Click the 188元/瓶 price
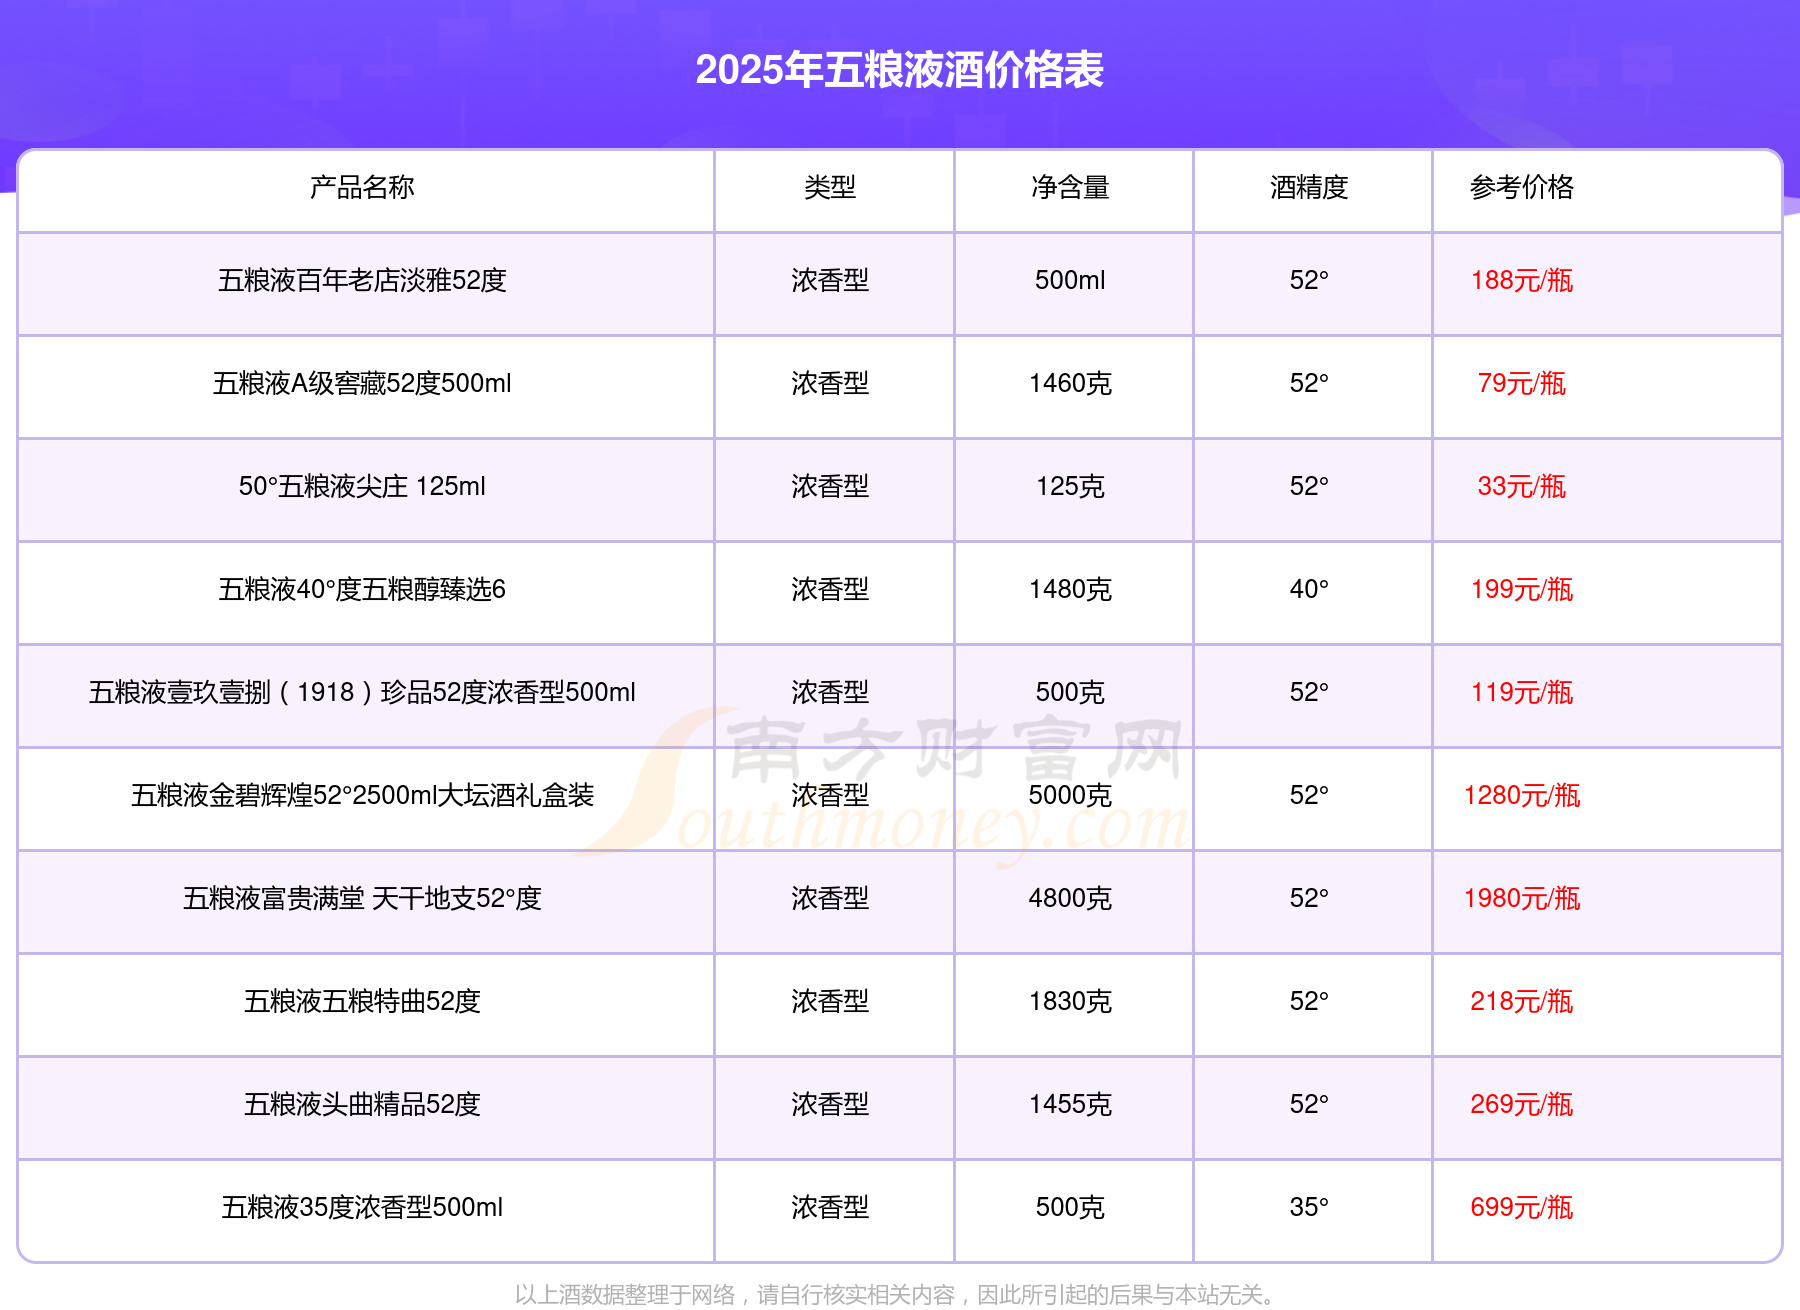The width and height of the screenshot is (1800, 1310). [x=1522, y=280]
